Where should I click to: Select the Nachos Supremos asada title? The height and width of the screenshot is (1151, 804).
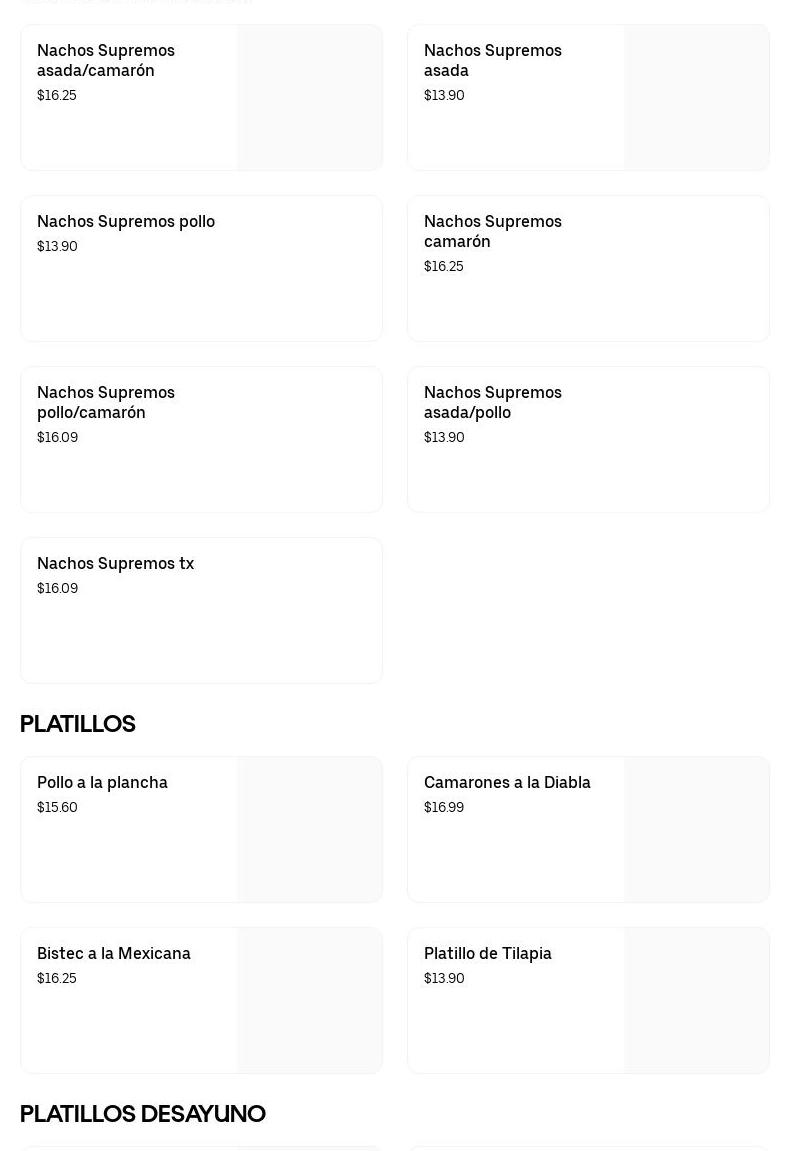(492, 60)
